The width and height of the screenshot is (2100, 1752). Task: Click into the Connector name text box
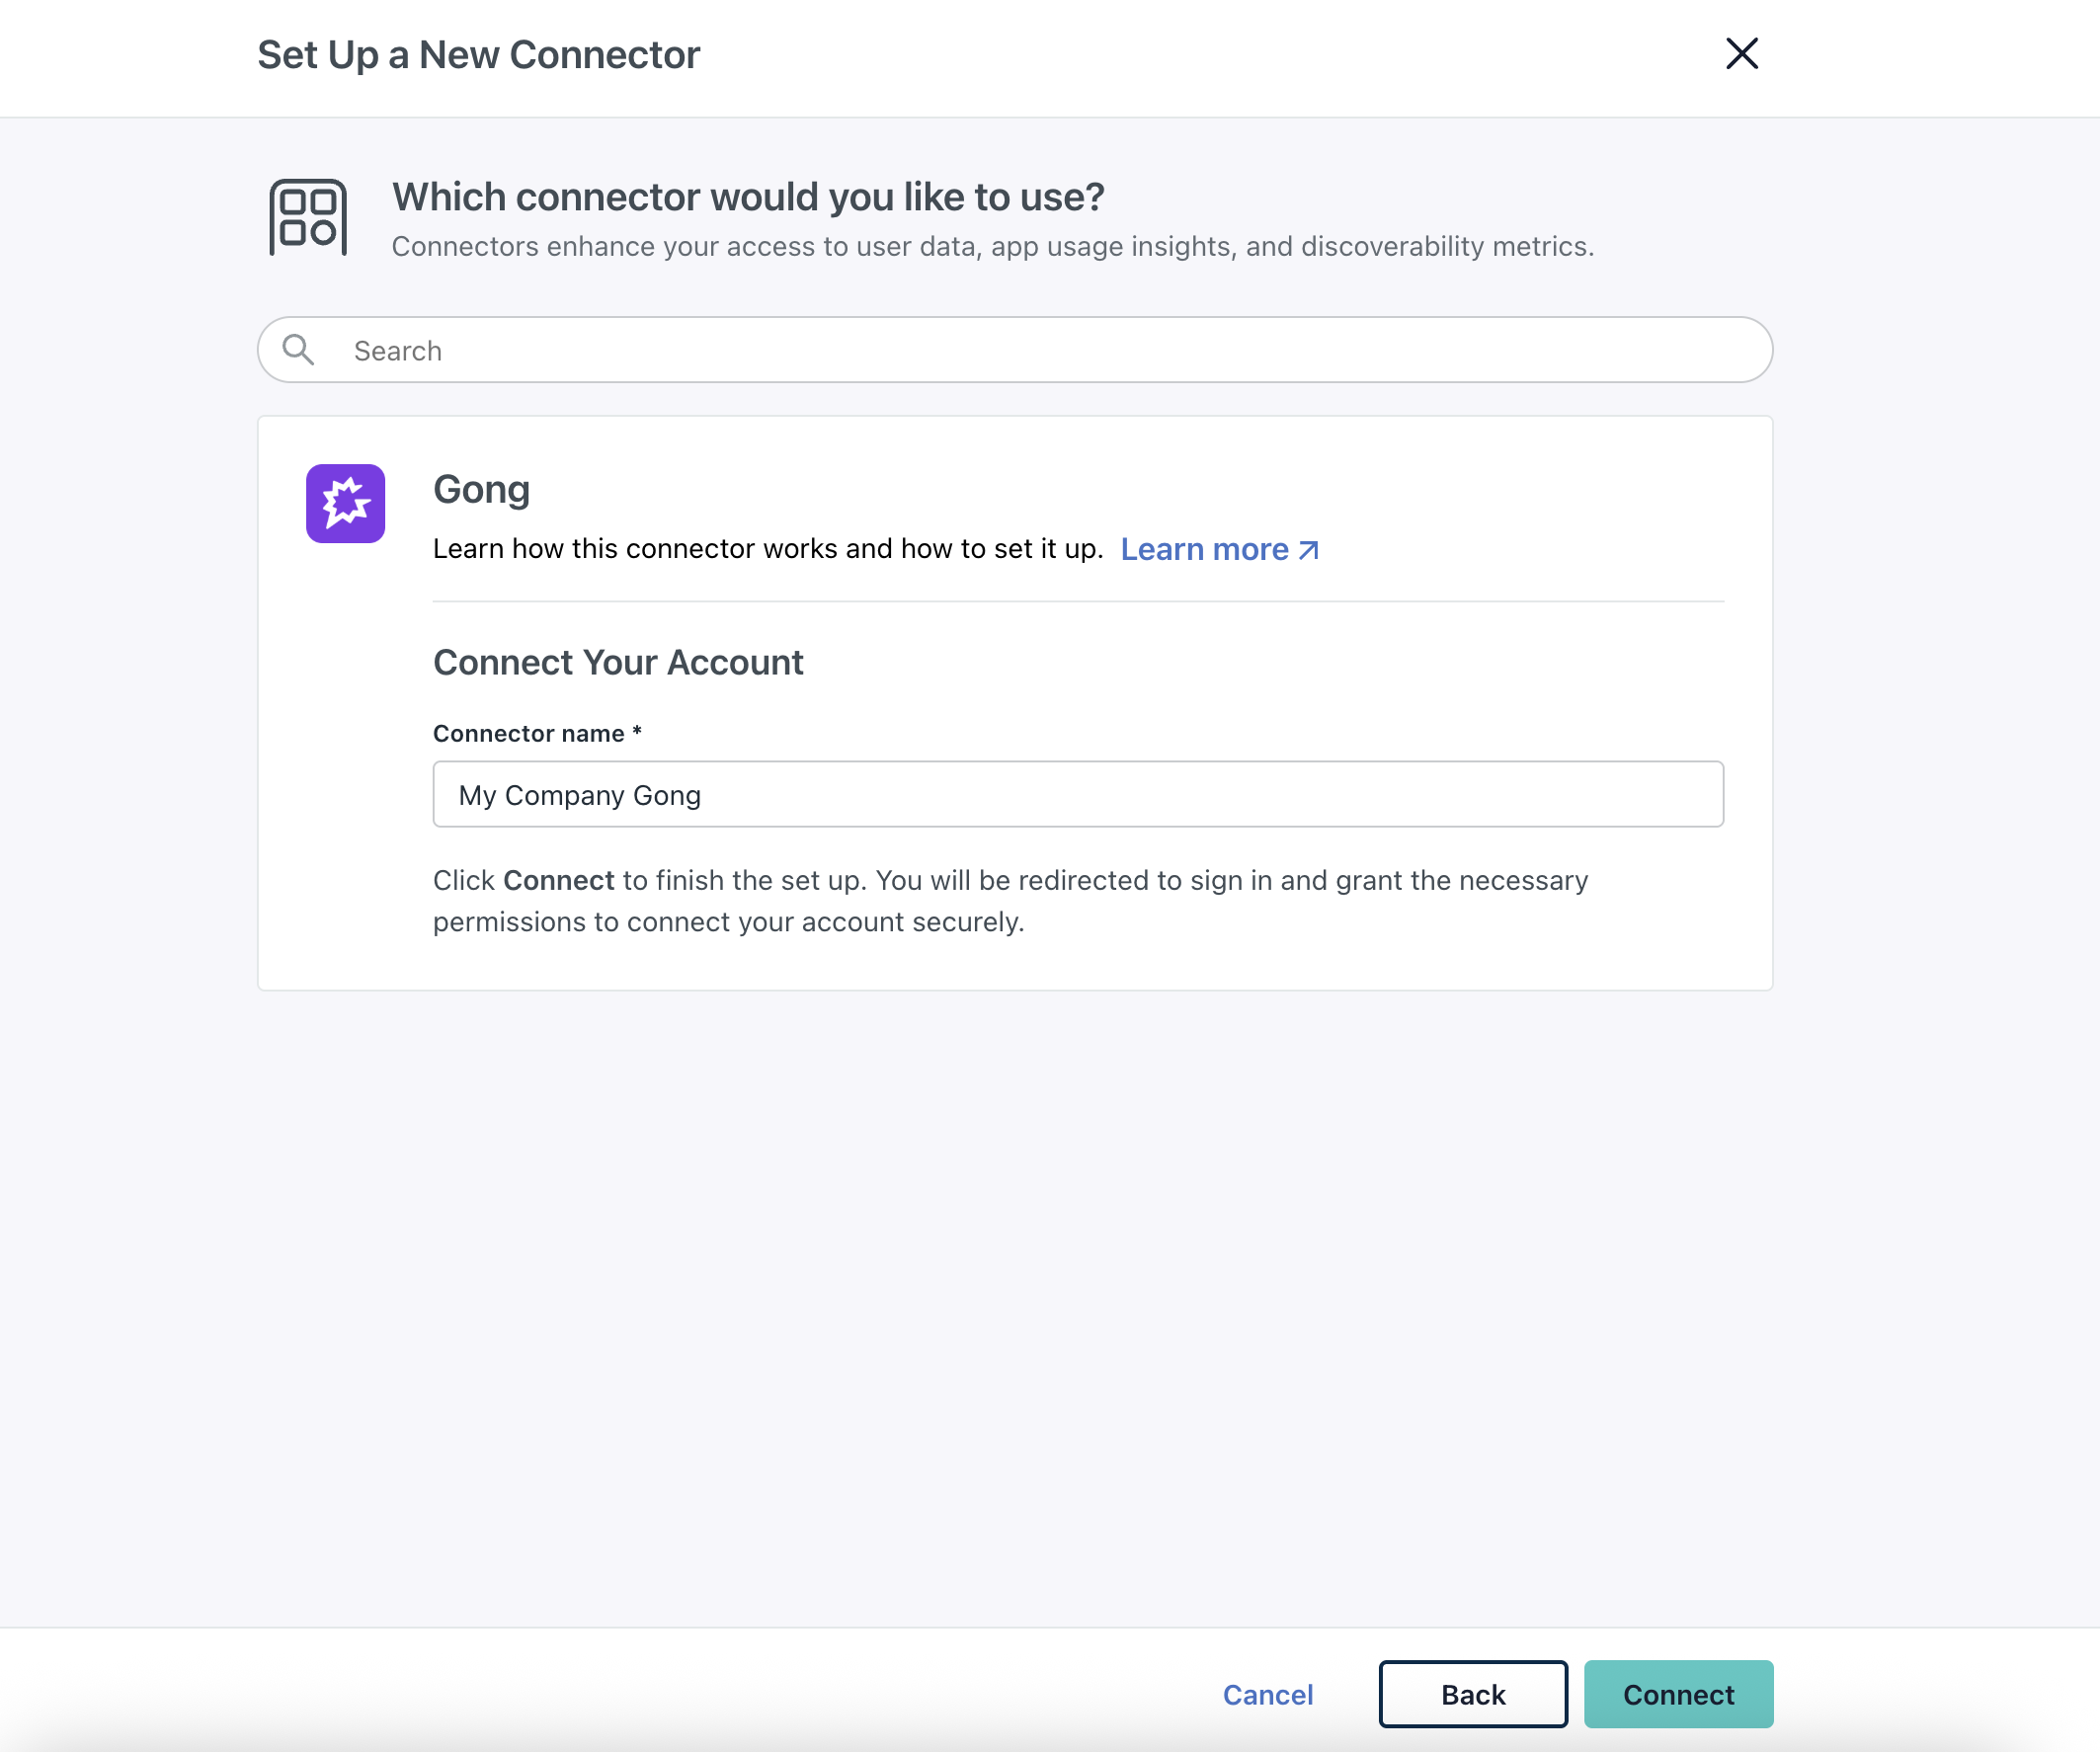click(x=1077, y=794)
